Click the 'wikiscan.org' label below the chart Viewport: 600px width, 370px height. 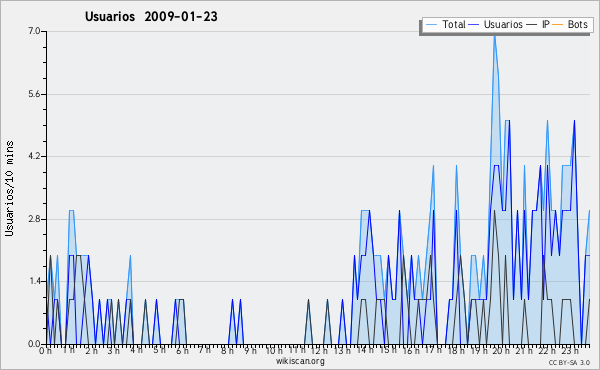click(300, 361)
